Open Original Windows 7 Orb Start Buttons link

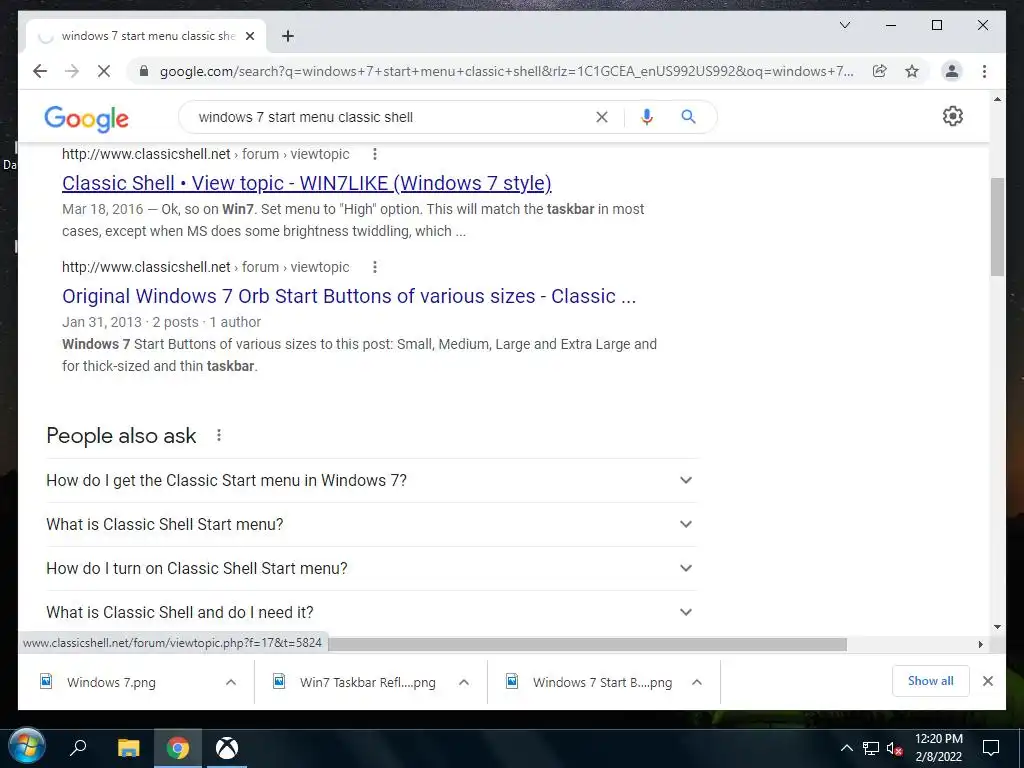pos(349,296)
